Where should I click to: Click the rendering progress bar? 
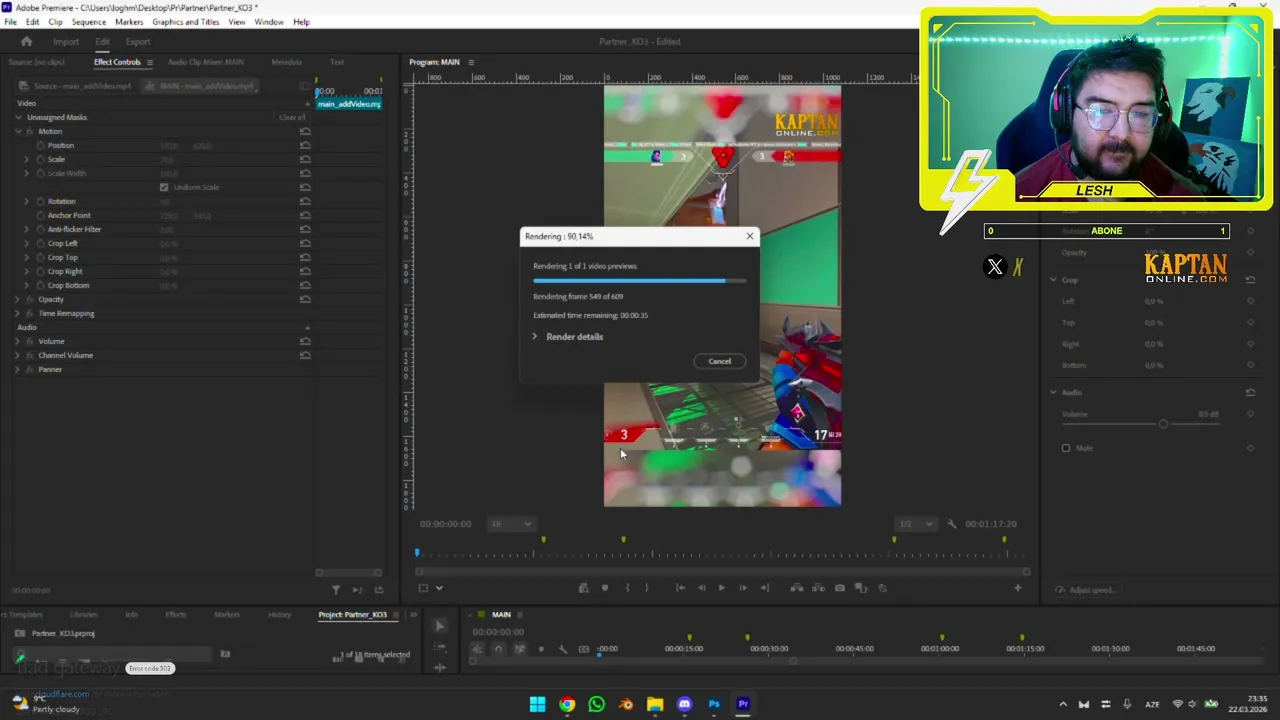click(640, 281)
